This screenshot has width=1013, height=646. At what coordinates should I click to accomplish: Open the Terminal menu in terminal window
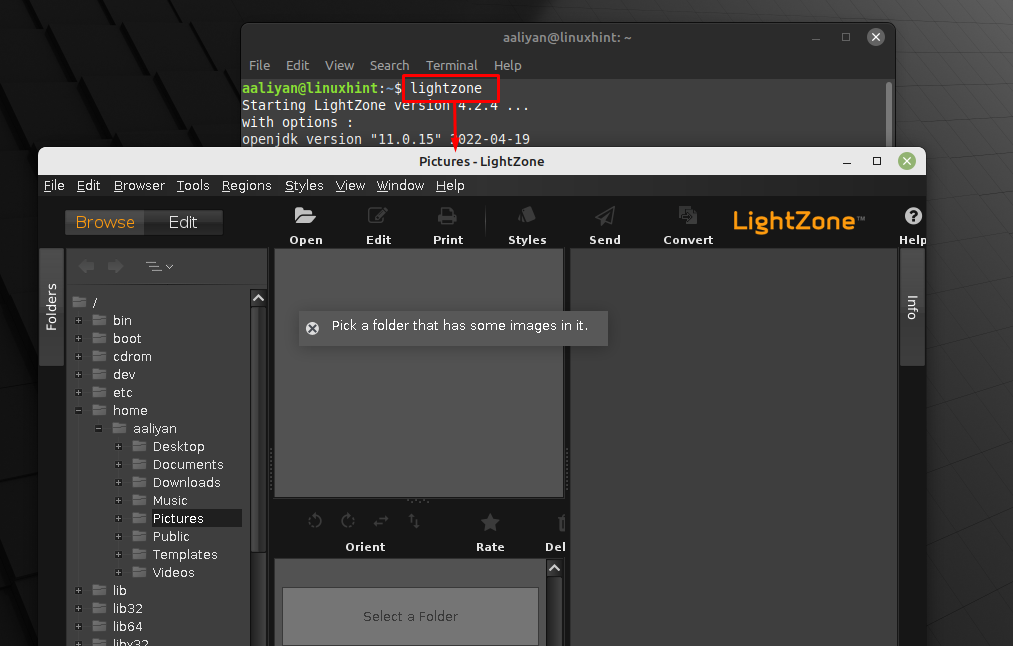[452, 65]
